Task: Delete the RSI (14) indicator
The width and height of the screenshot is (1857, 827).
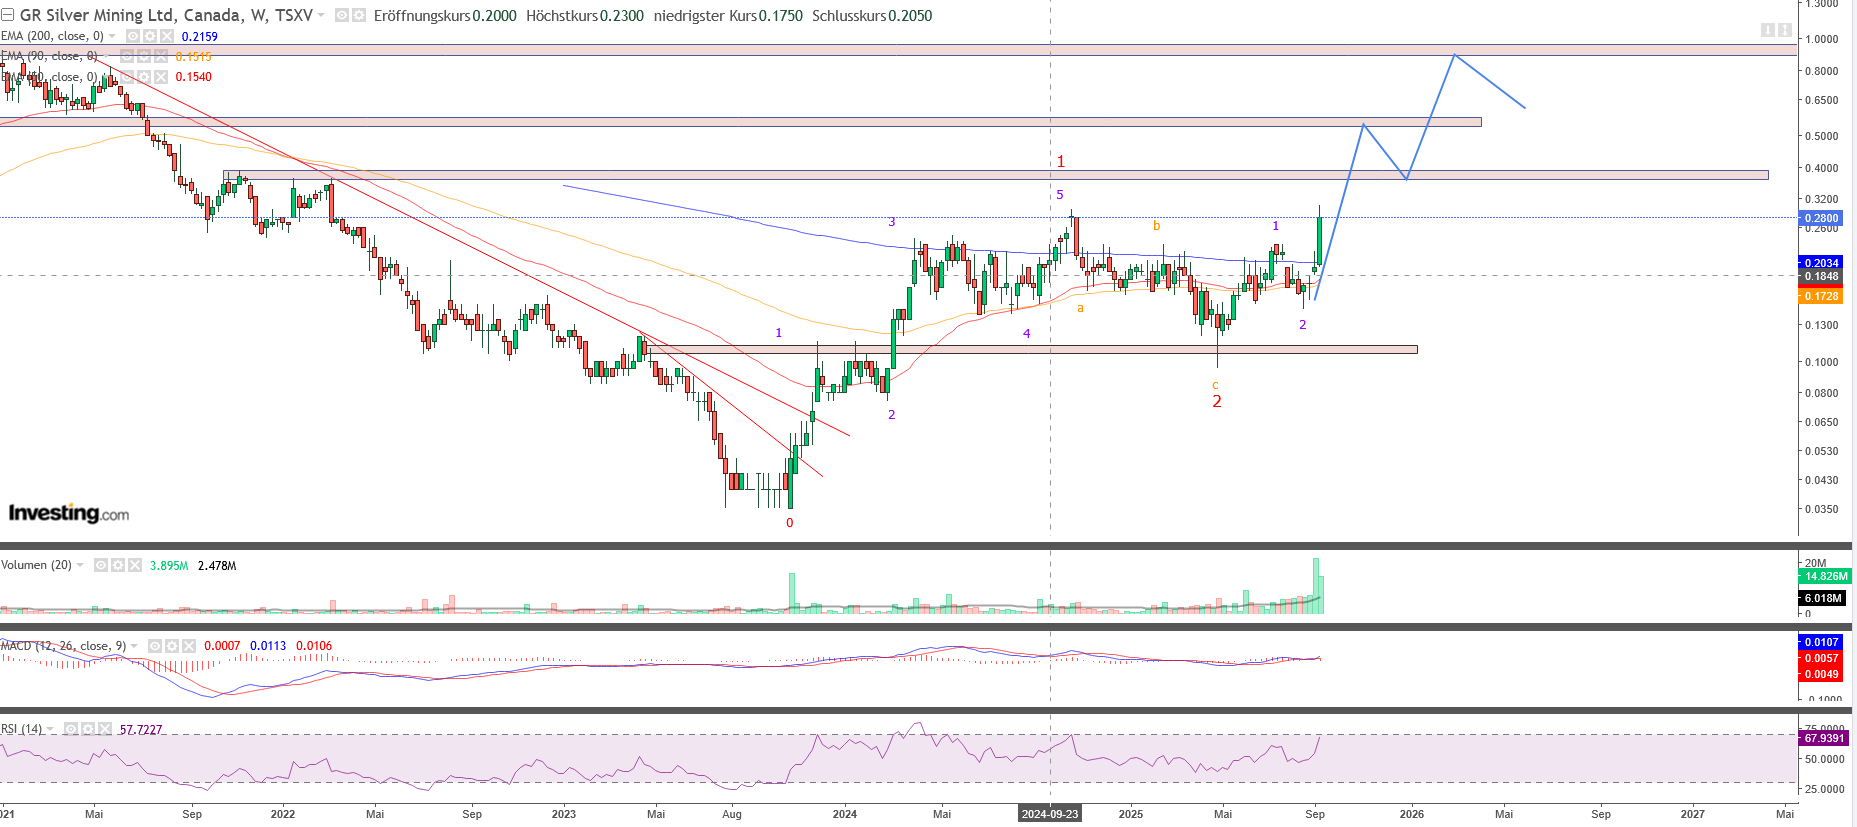Action: tap(105, 729)
